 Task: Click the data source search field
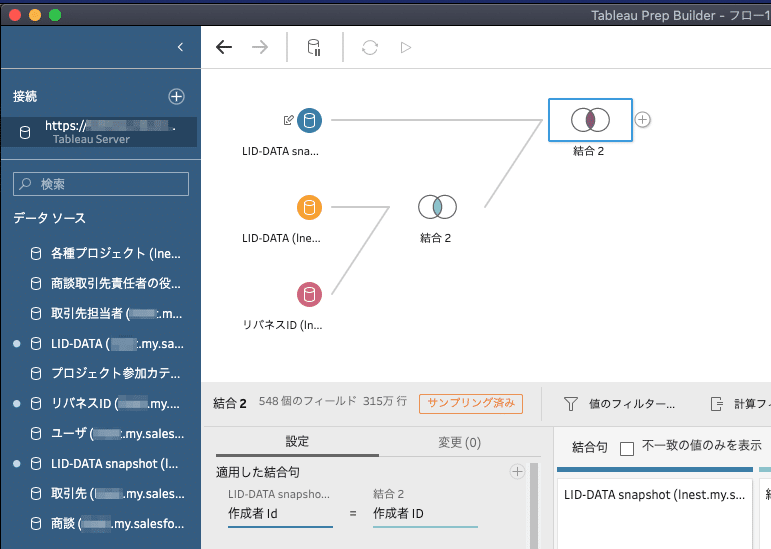(101, 184)
